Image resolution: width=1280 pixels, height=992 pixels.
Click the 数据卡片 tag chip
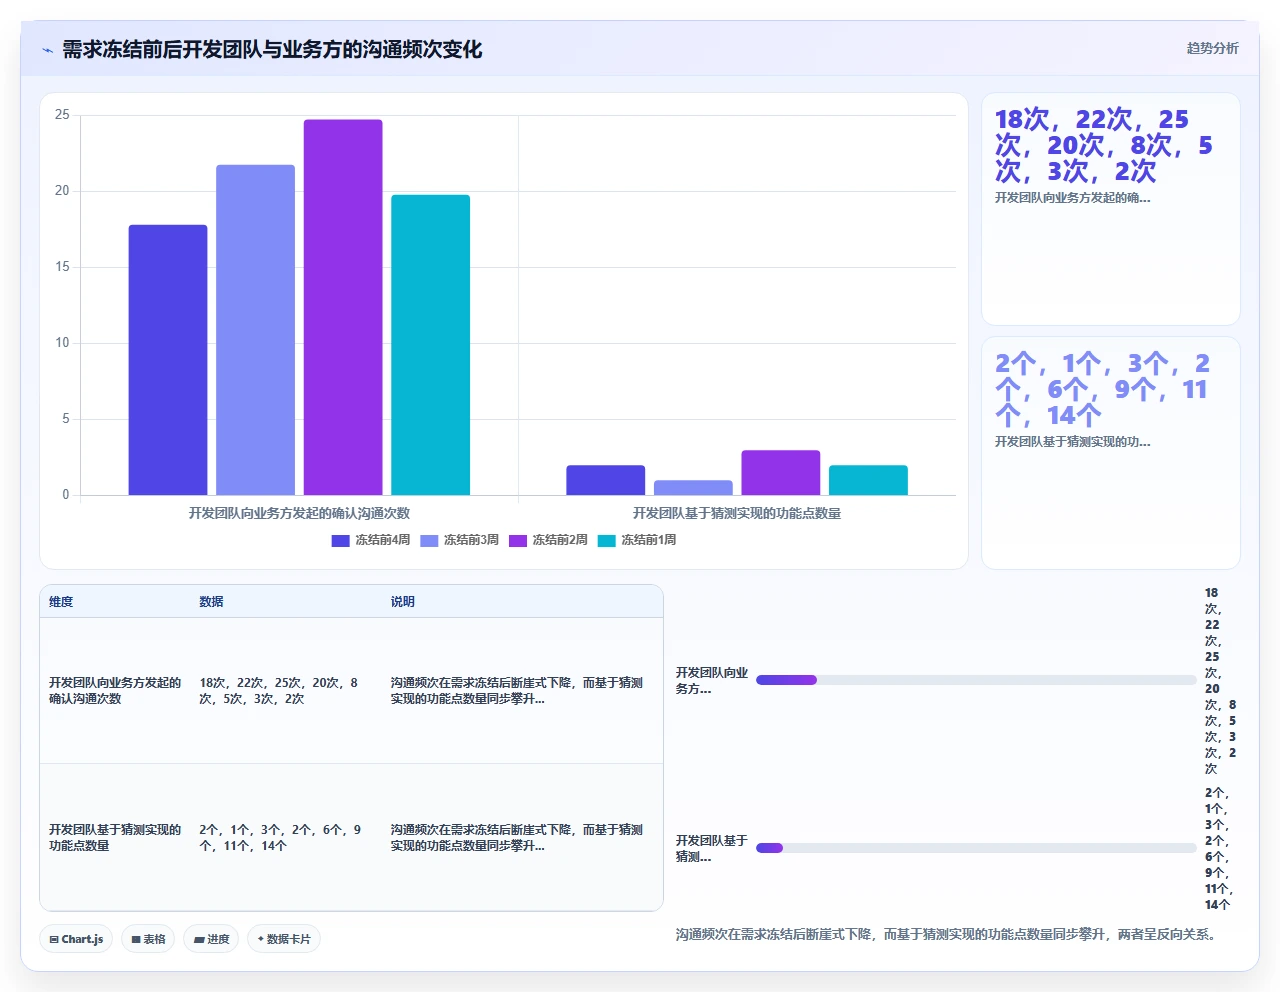tap(284, 939)
